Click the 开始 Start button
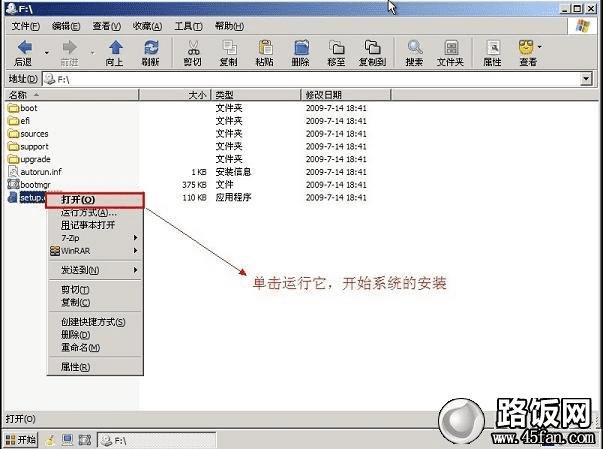Image resolution: width=603 pixels, height=449 pixels. pyautogui.click(x=21, y=440)
